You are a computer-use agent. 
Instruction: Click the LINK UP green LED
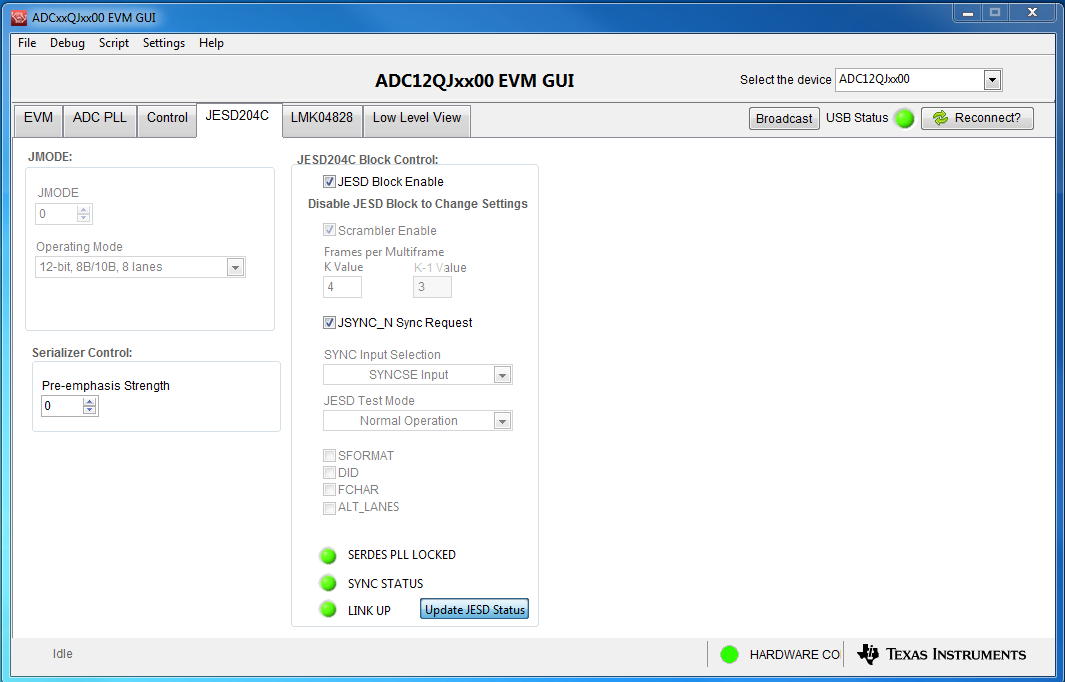click(x=328, y=610)
